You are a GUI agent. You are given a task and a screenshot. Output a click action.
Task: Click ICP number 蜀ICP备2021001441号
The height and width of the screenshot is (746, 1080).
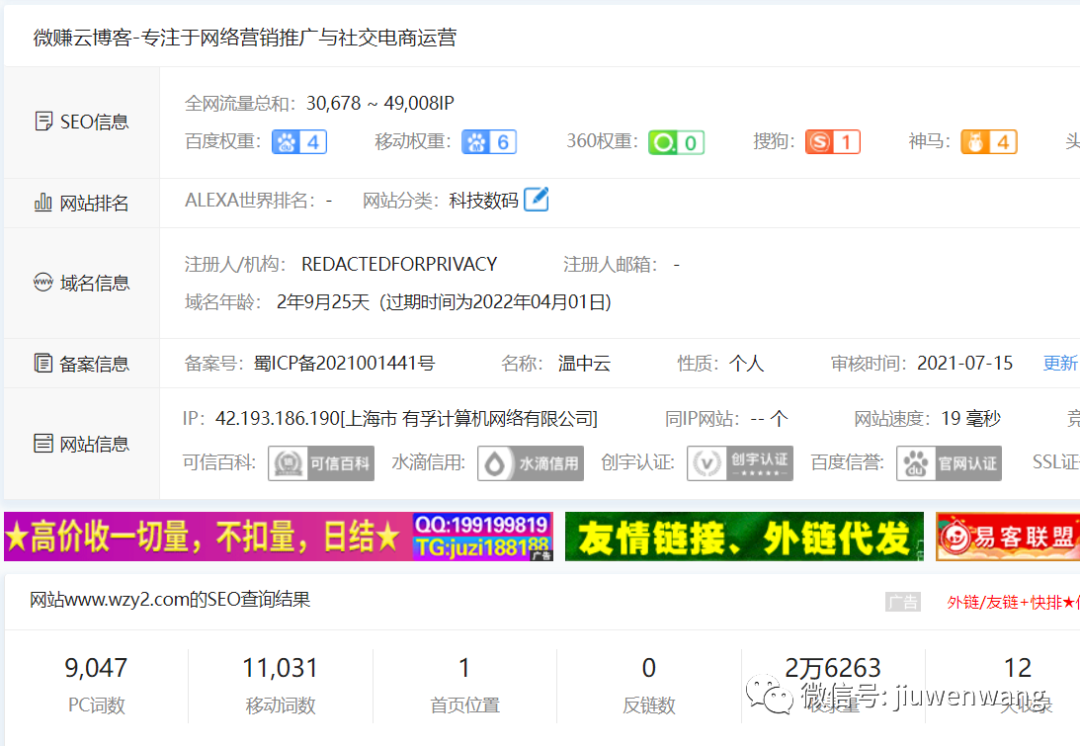pos(344,363)
